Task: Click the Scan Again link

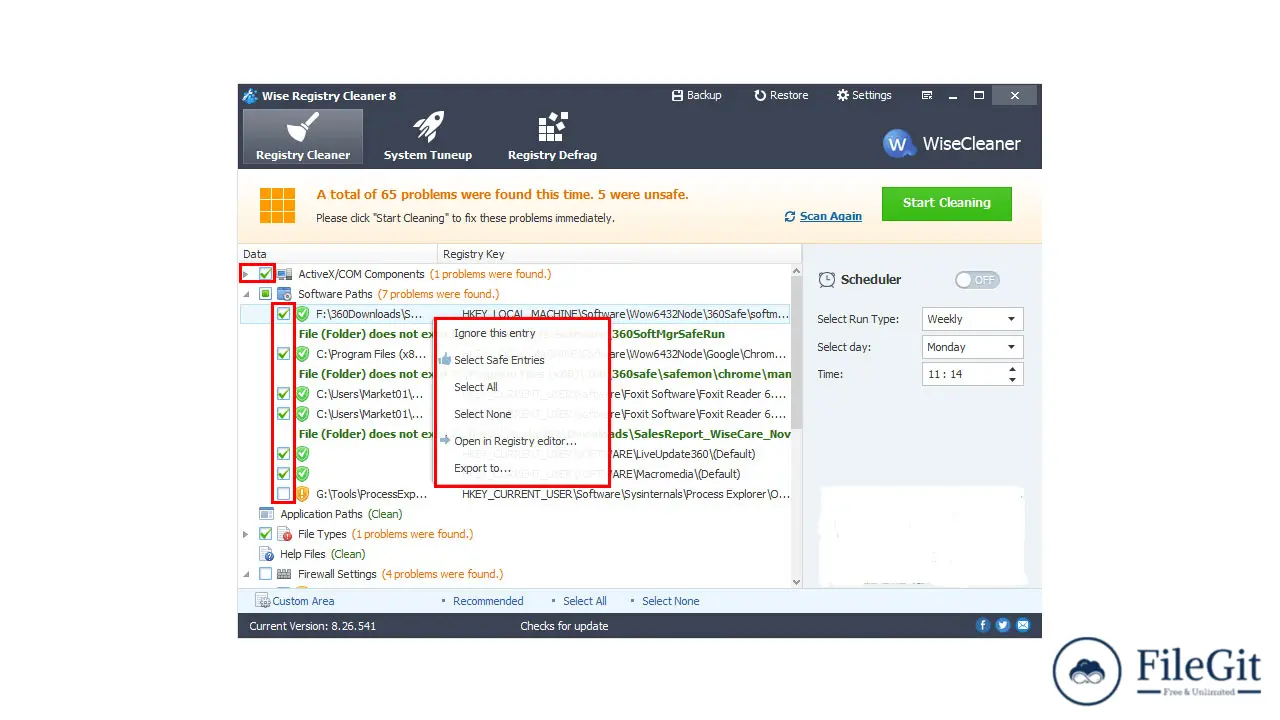Action: pyautogui.click(x=830, y=216)
